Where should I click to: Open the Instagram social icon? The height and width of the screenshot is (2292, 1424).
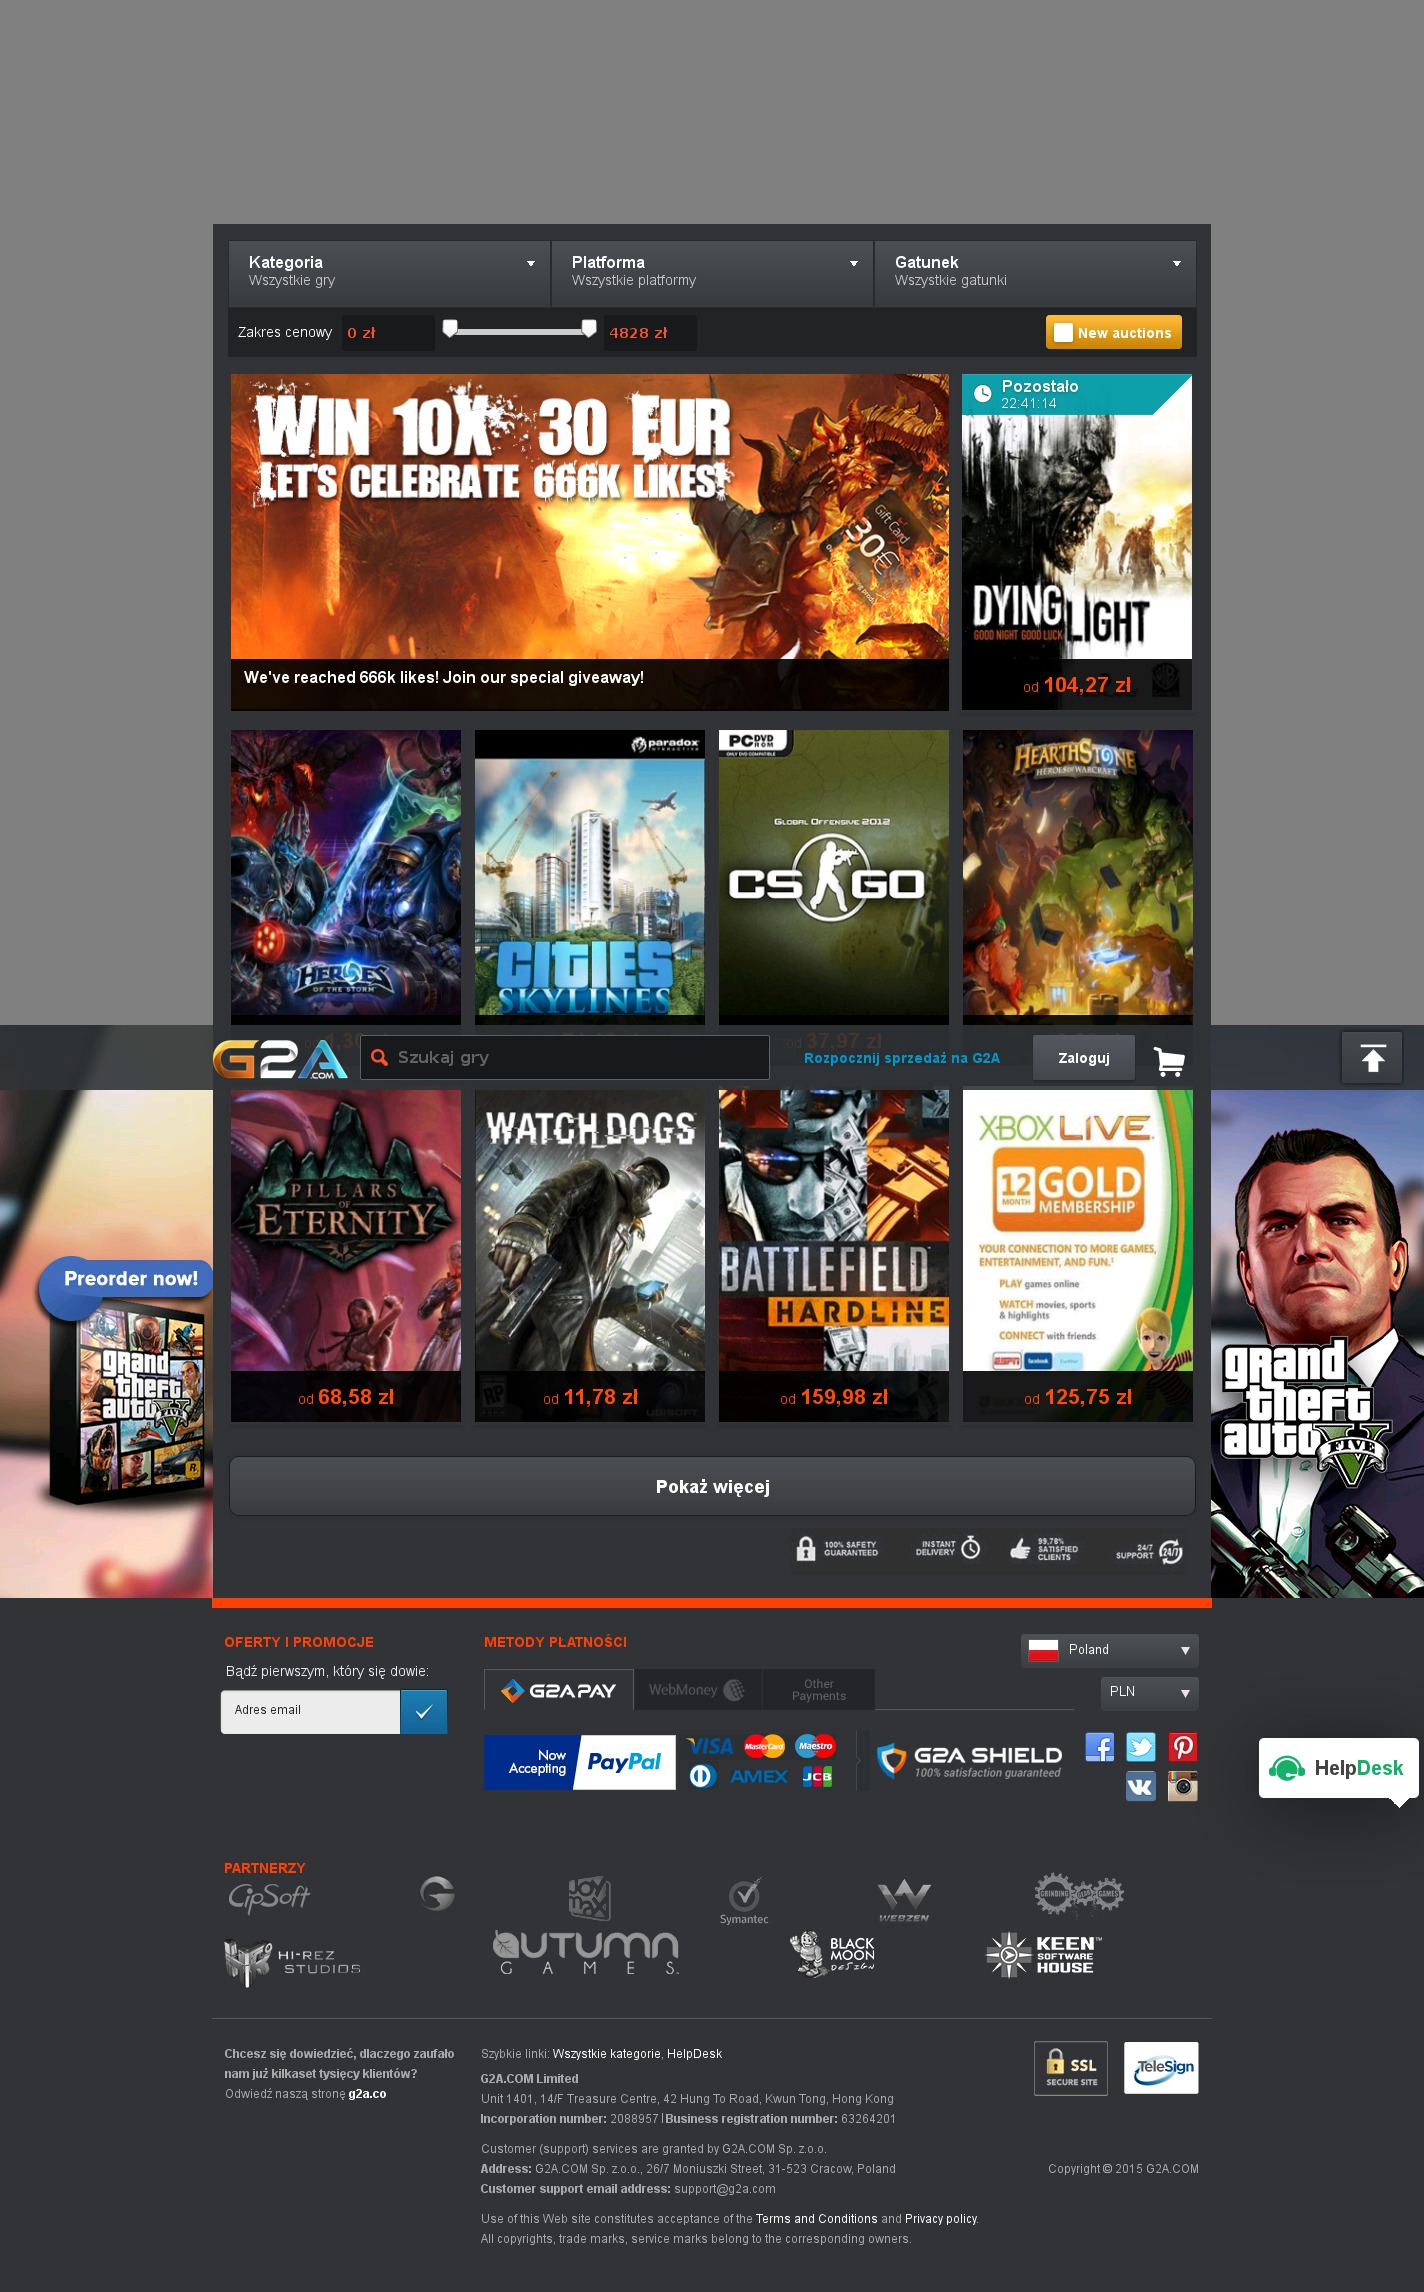pyautogui.click(x=1182, y=1786)
